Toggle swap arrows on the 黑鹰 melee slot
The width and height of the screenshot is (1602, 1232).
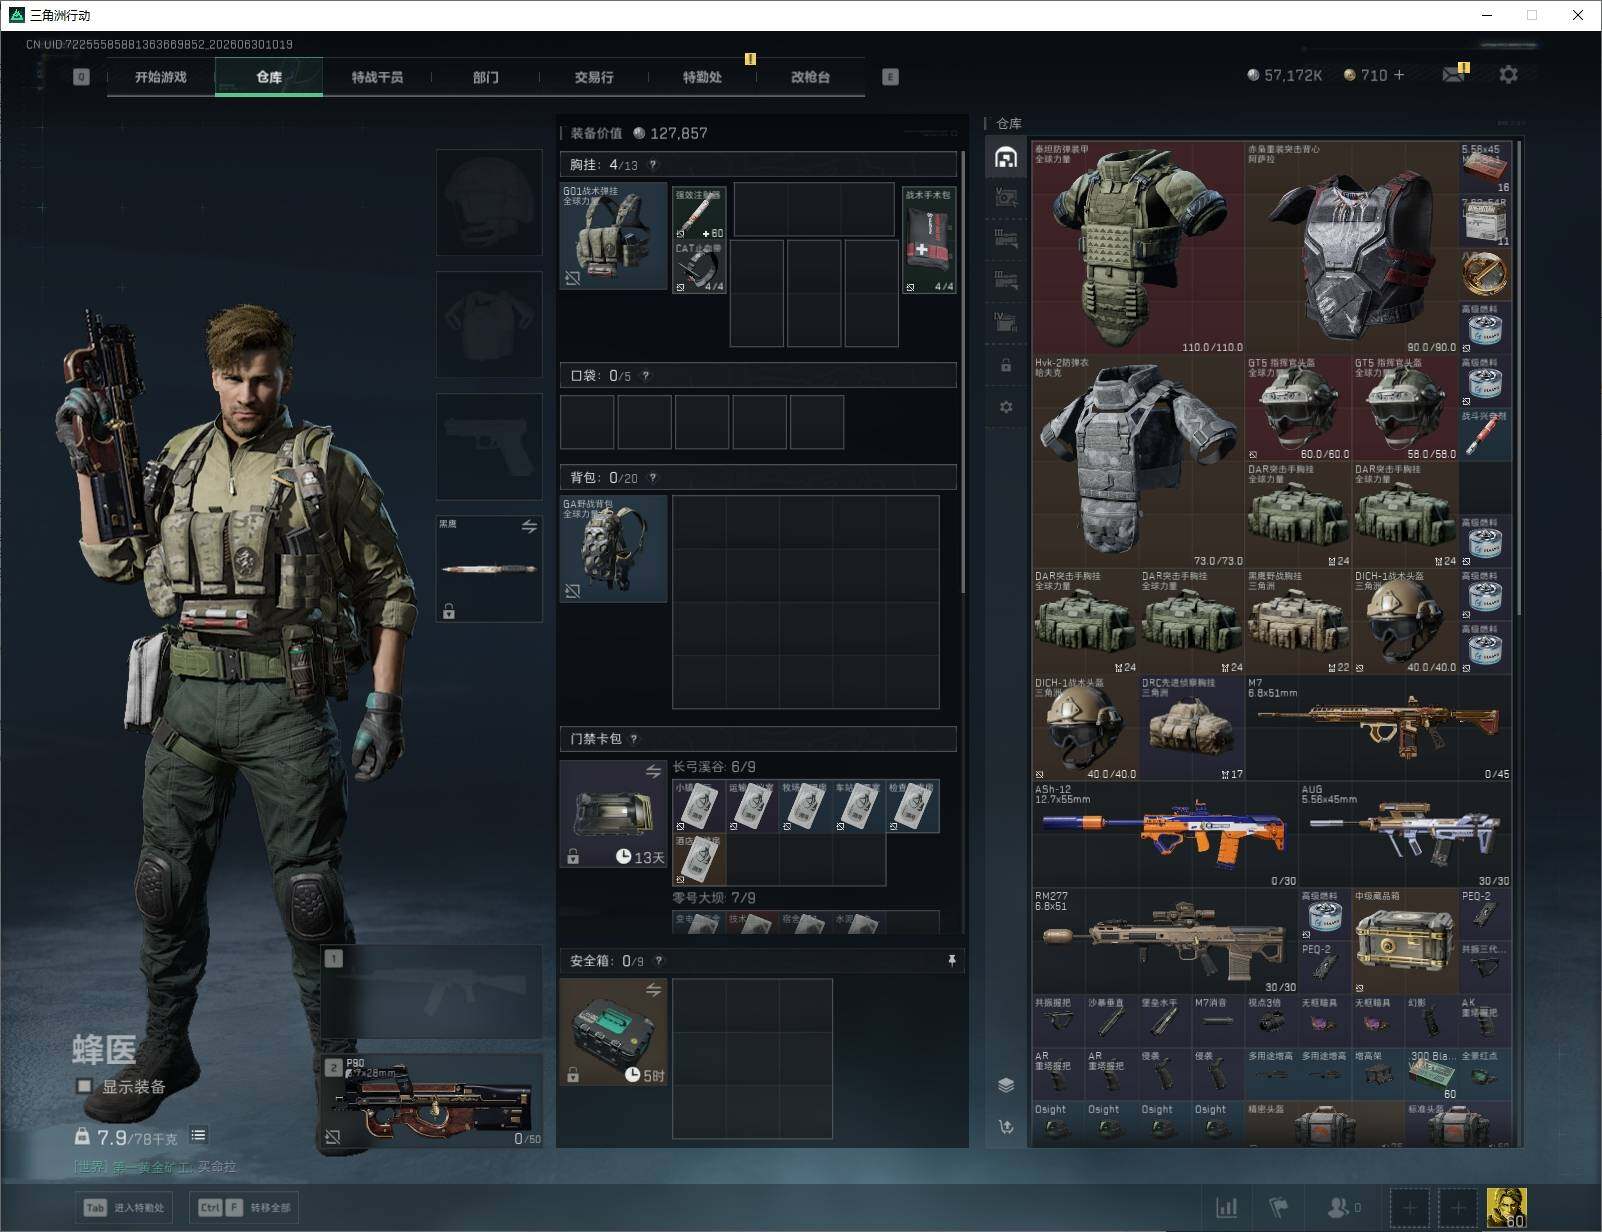pos(529,526)
